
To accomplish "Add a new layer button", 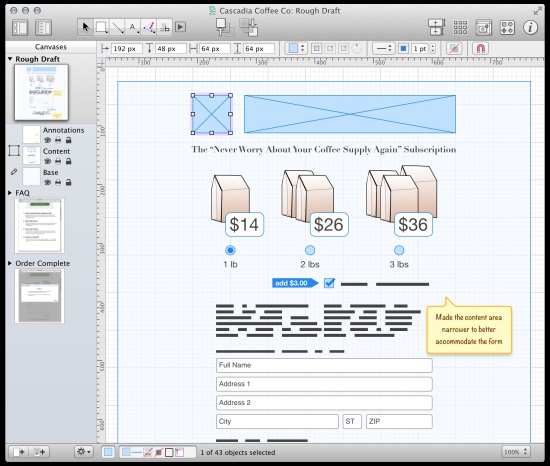I will pyautogui.click(x=39, y=452).
